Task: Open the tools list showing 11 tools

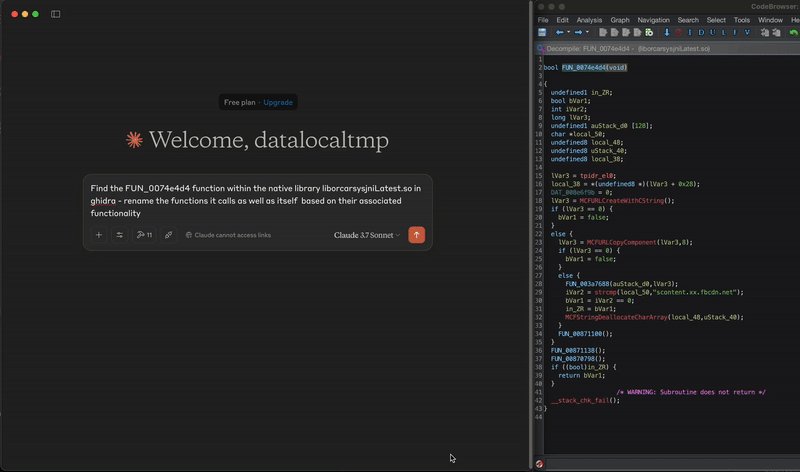Action: (x=144, y=235)
